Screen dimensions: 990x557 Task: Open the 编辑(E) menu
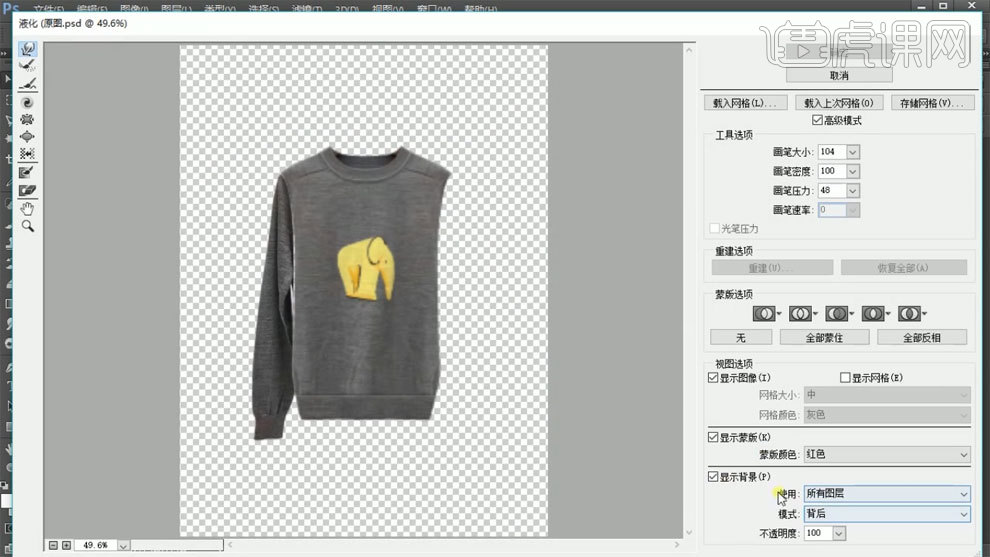pyautogui.click(x=92, y=9)
